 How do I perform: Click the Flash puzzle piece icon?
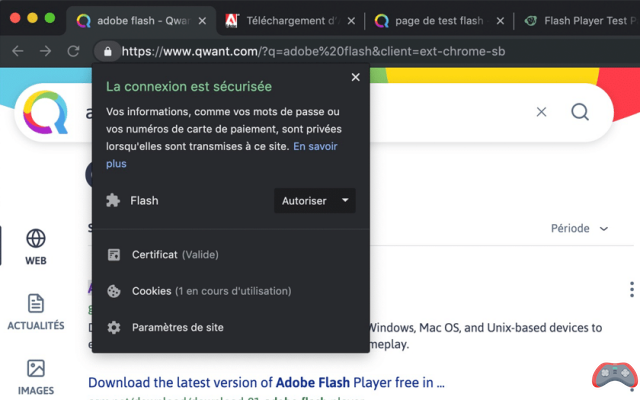(x=113, y=200)
